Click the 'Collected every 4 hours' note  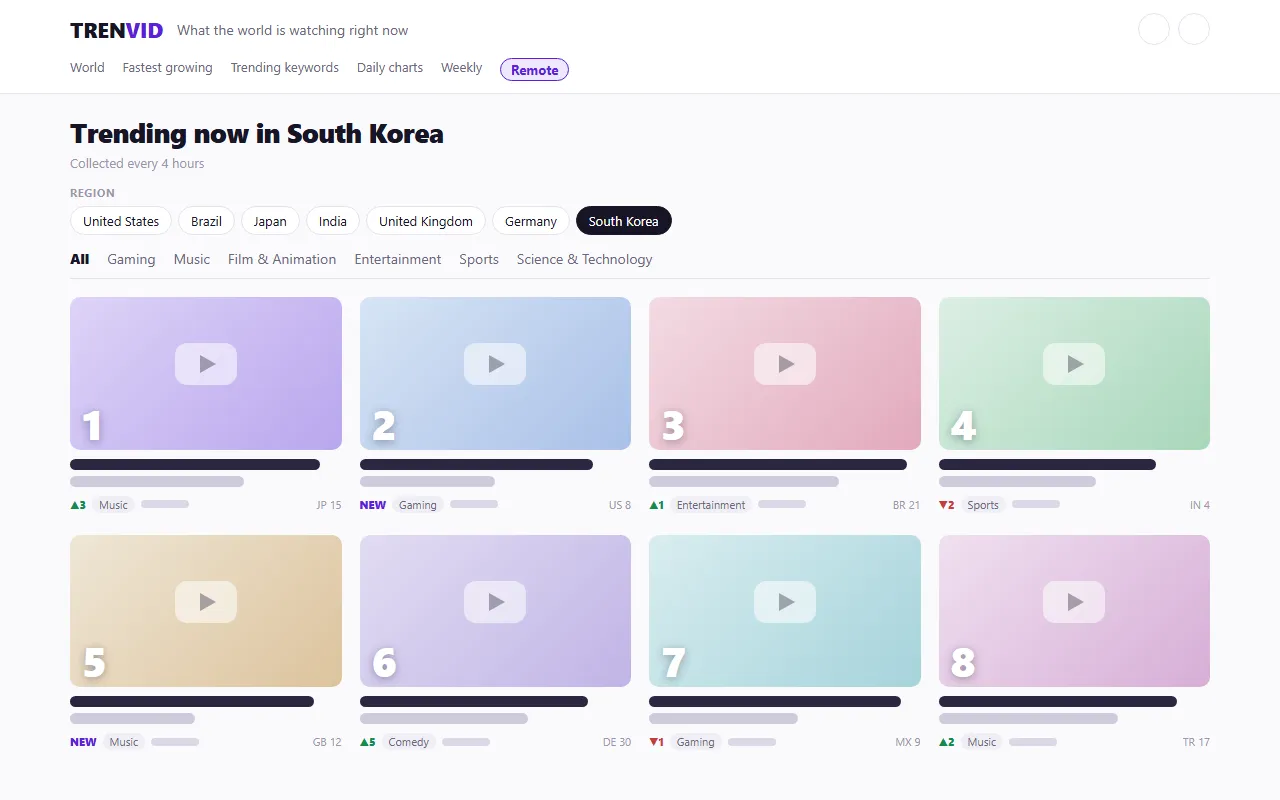tap(137, 164)
